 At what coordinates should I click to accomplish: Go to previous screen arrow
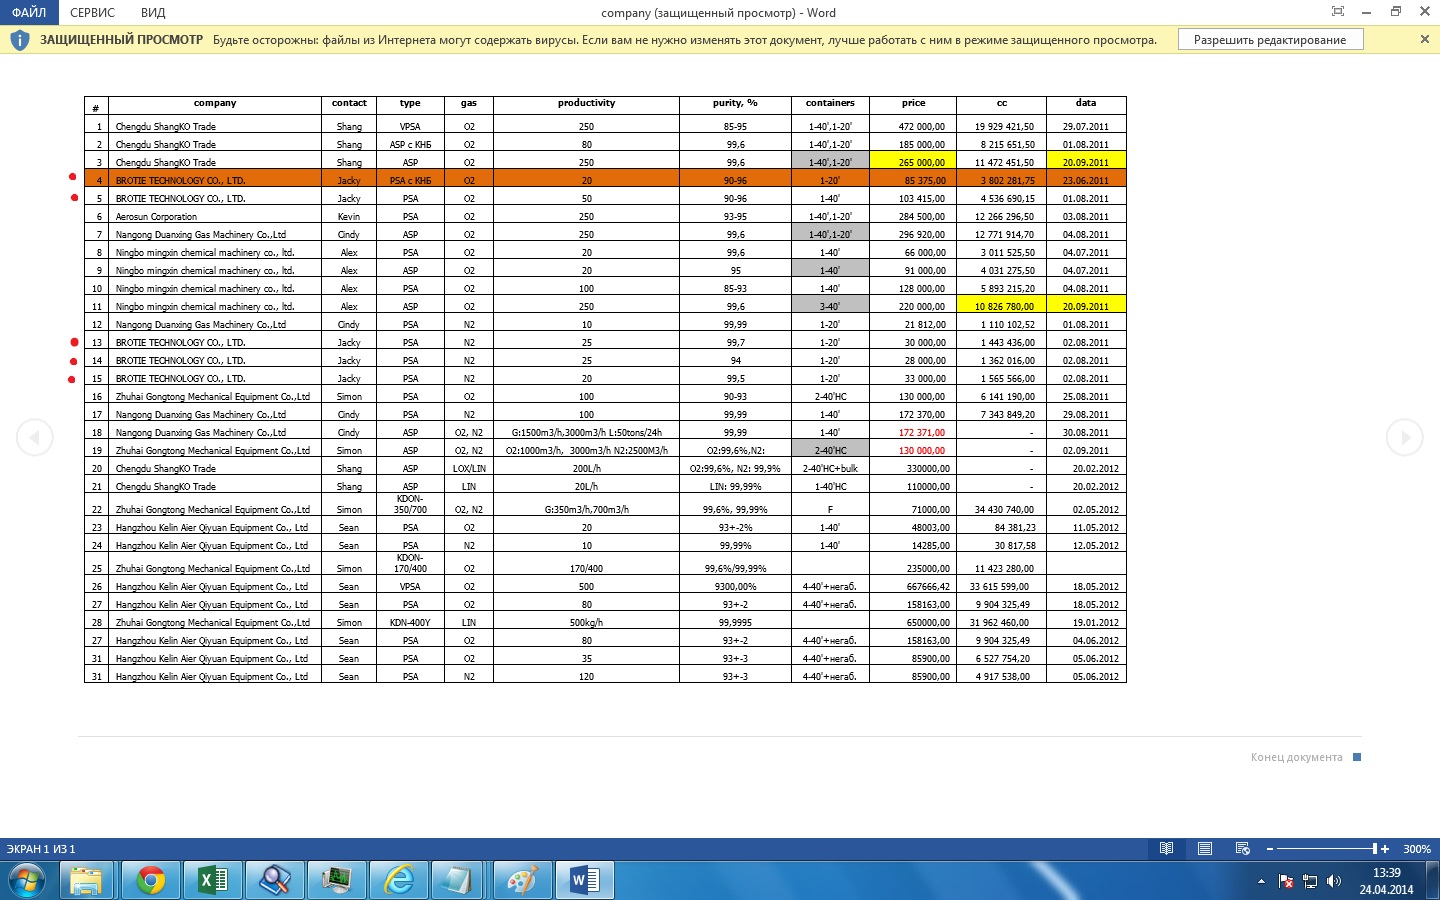35,437
